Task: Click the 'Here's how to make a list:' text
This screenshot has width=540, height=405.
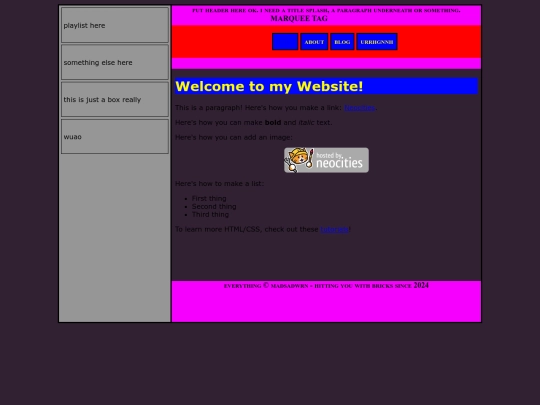Action: (219, 184)
